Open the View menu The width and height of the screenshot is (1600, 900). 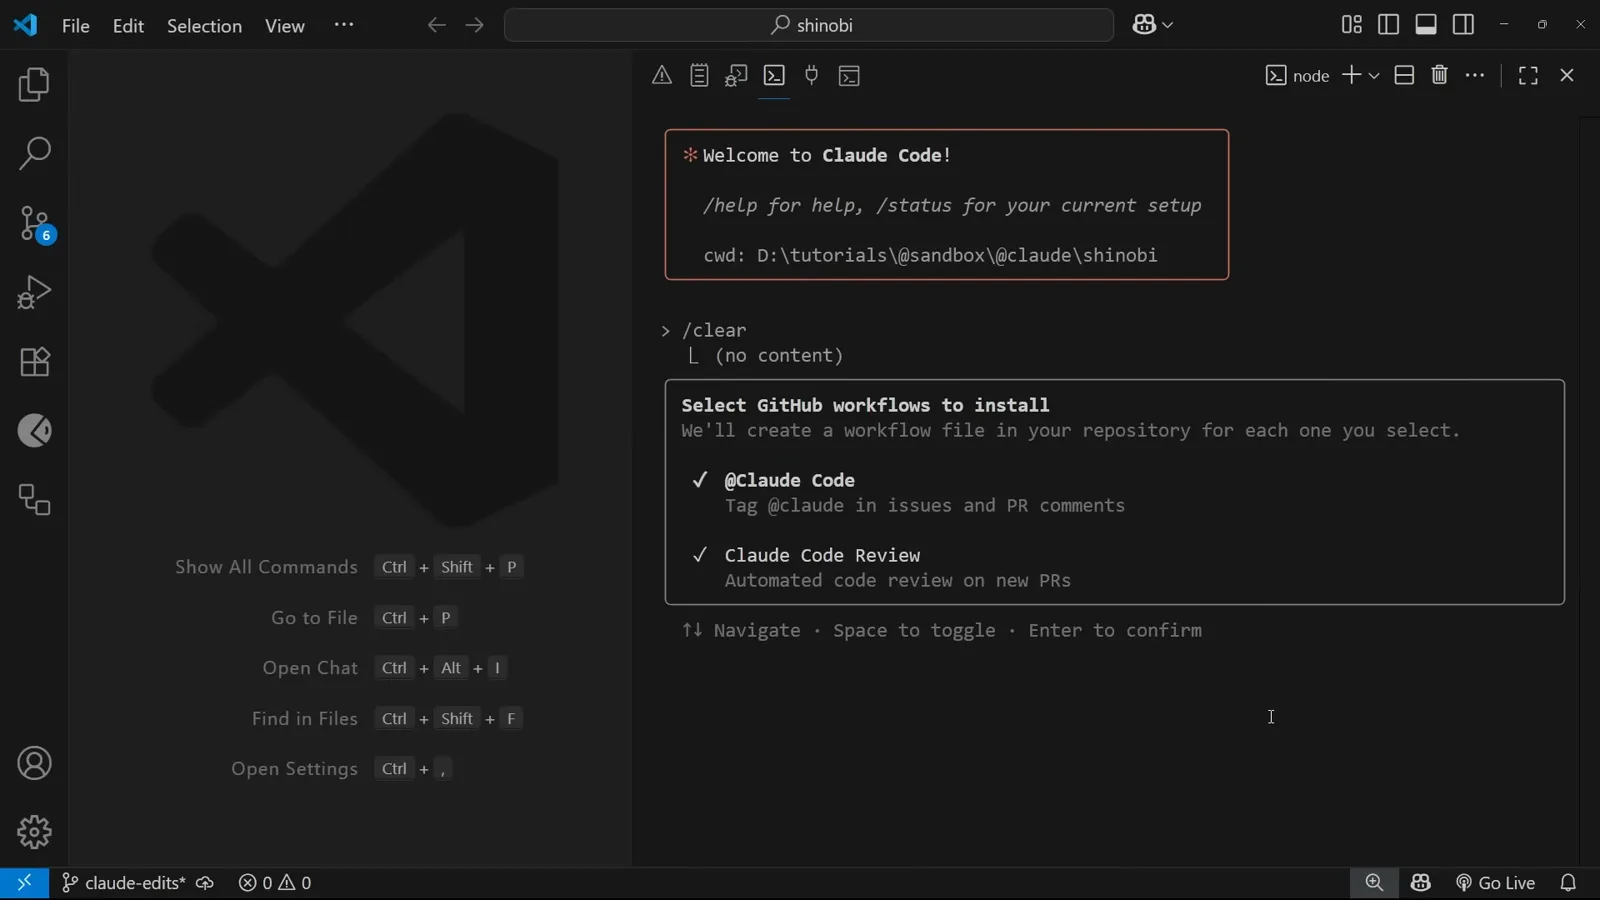coord(285,26)
